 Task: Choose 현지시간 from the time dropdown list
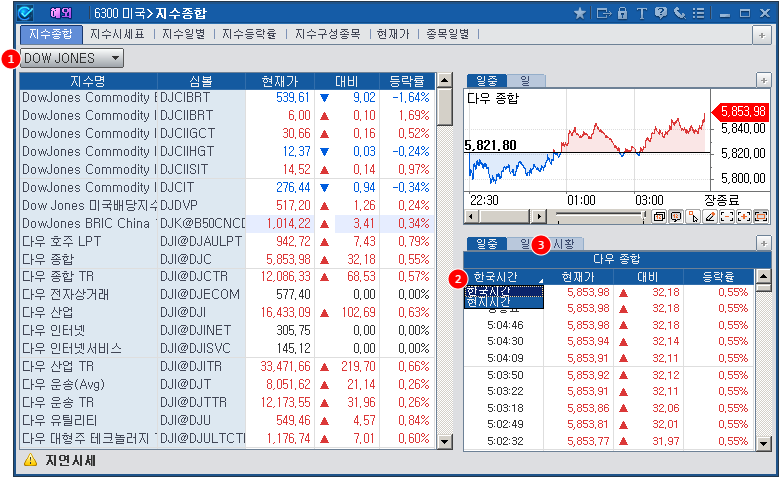click(504, 302)
